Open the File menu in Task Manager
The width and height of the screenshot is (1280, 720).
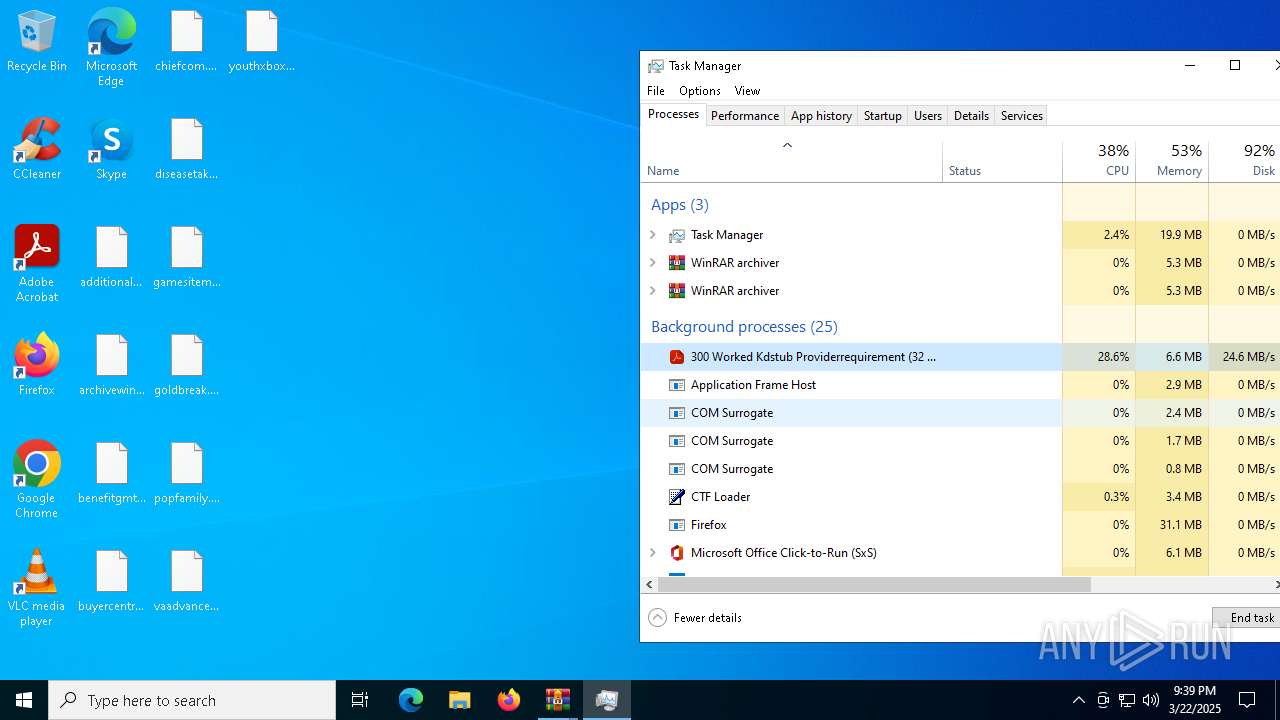[x=656, y=91]
